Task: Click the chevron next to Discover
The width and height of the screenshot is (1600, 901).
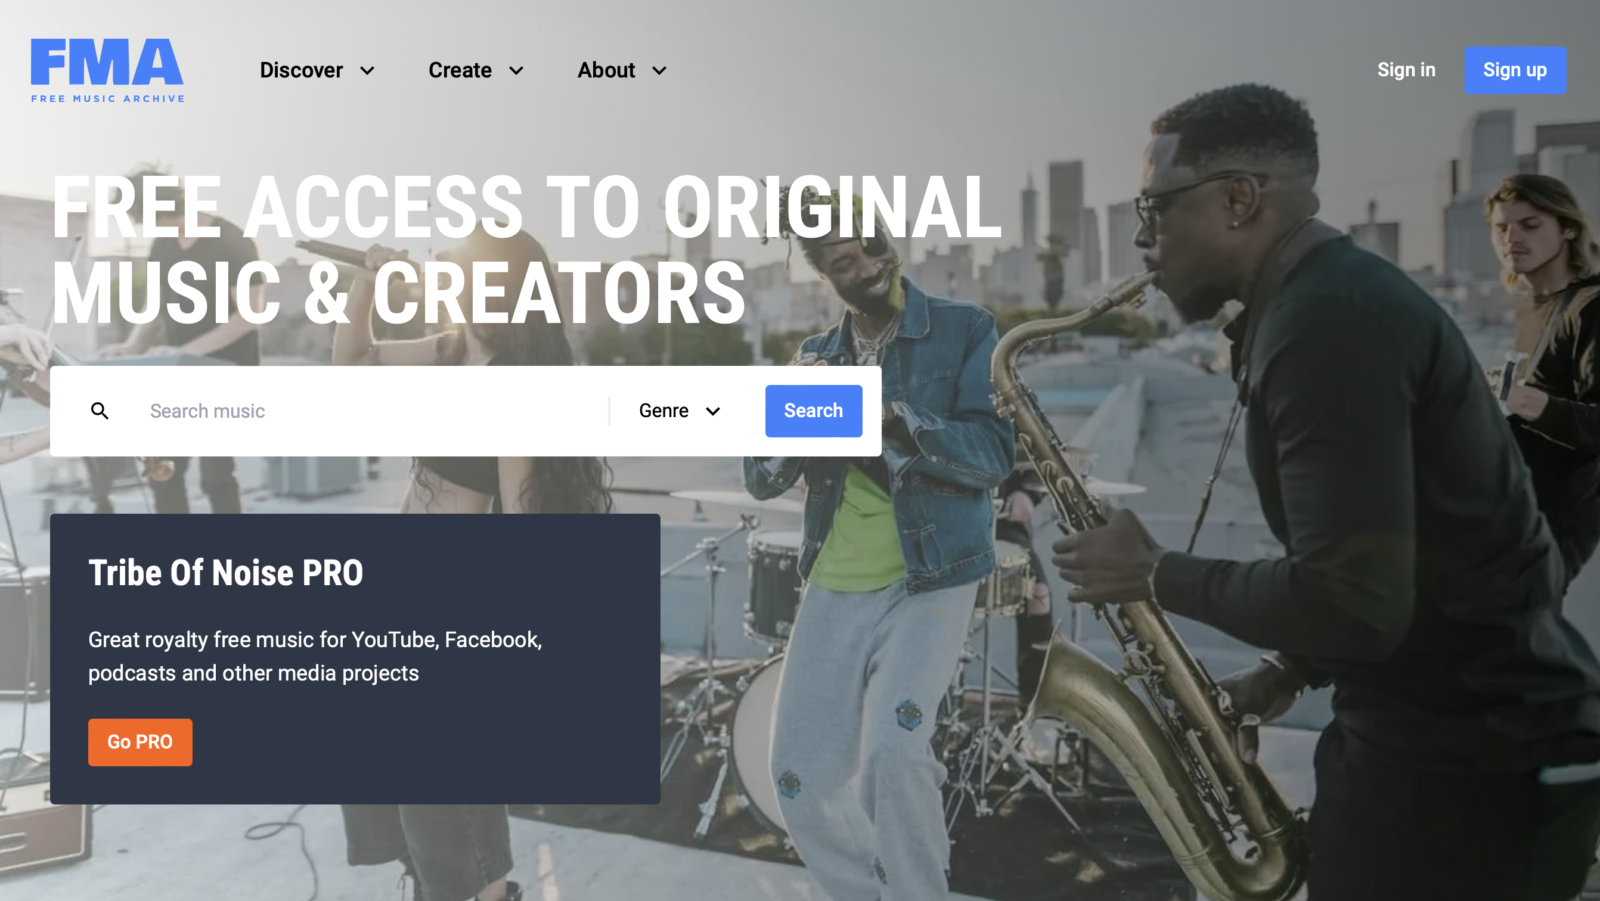Action: click(367, 71)
